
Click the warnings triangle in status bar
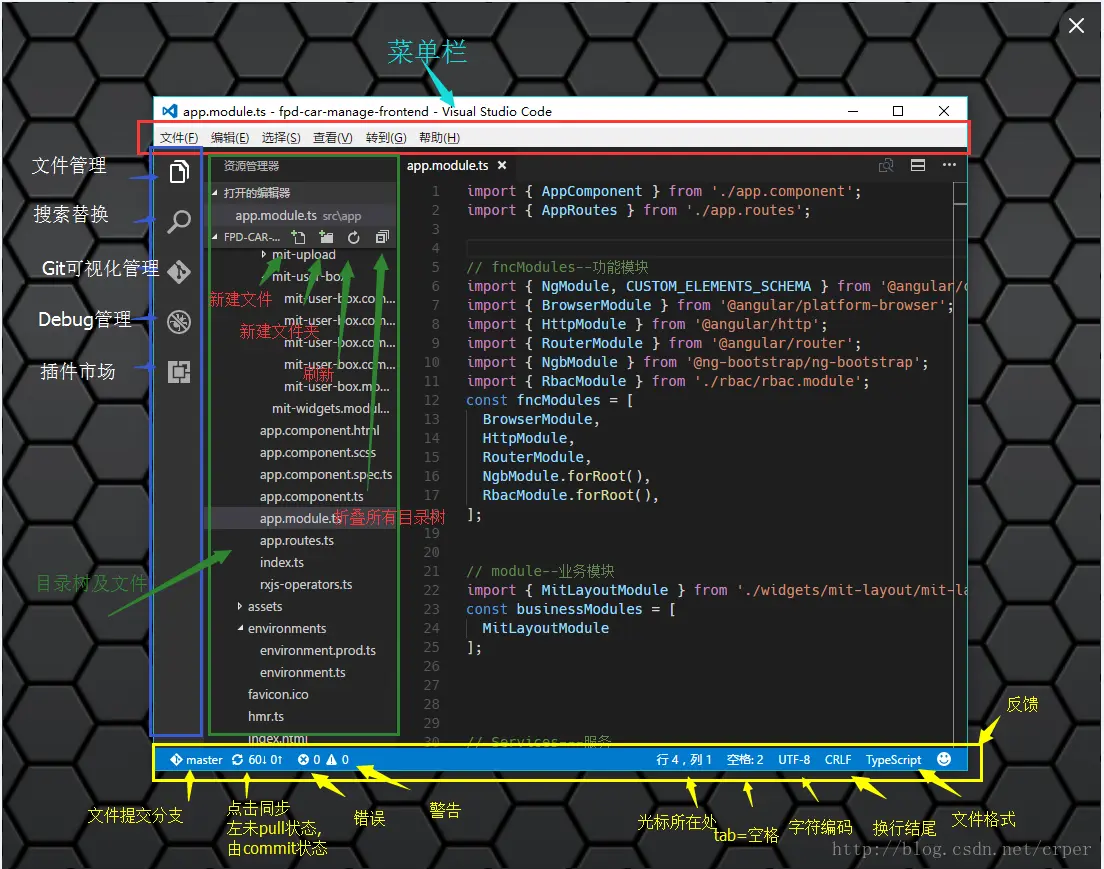click(x=337, y=760)
